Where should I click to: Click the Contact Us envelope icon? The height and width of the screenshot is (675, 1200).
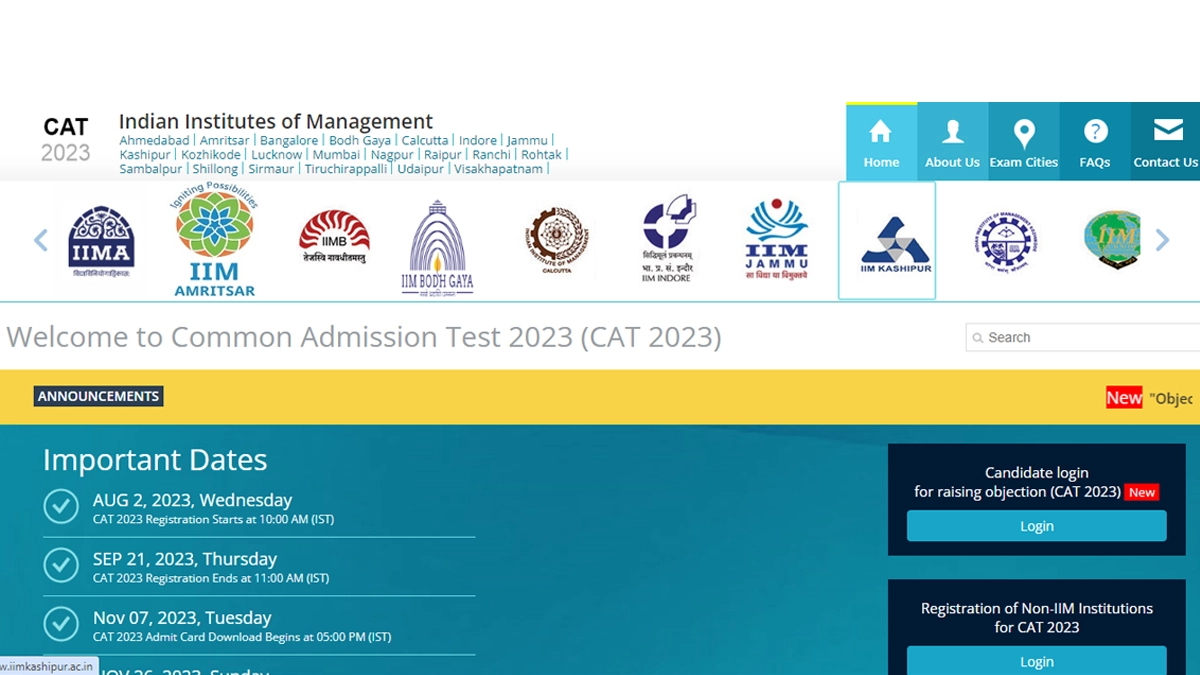tap(1166, 128)
